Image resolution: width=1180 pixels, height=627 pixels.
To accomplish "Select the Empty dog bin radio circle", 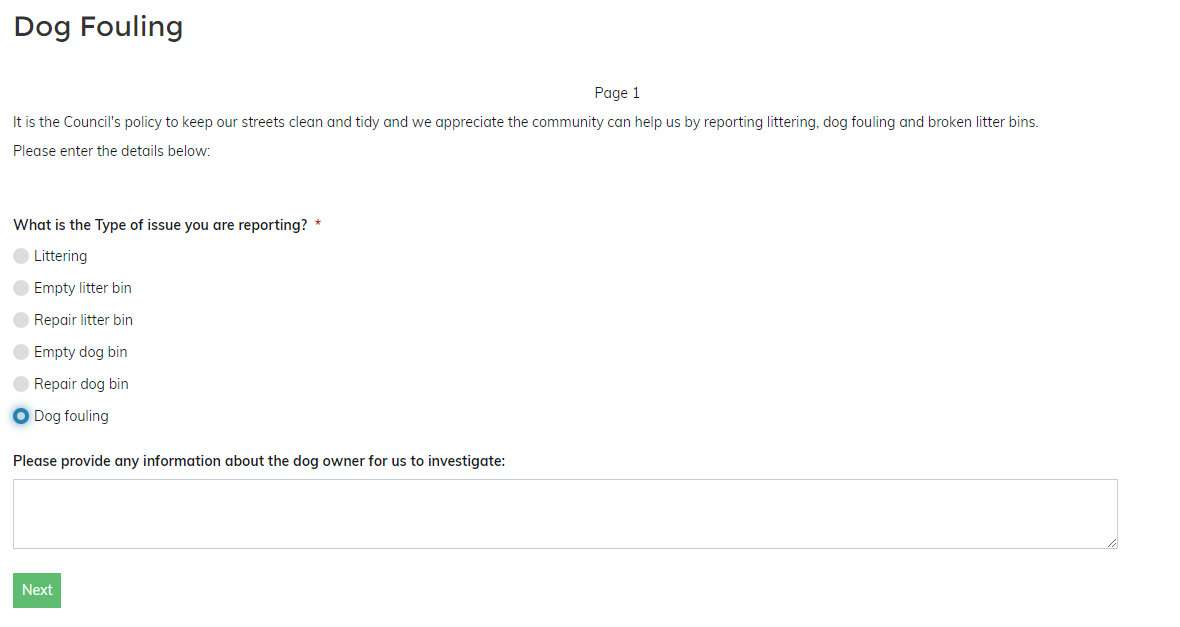I will (x=21, y=352).
